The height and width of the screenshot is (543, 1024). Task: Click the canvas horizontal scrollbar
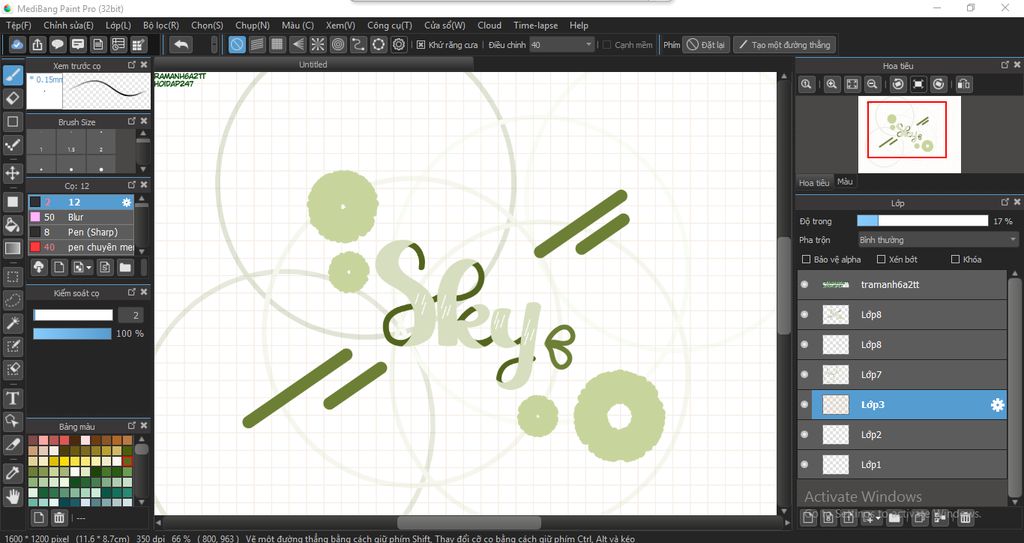(469, 523)
